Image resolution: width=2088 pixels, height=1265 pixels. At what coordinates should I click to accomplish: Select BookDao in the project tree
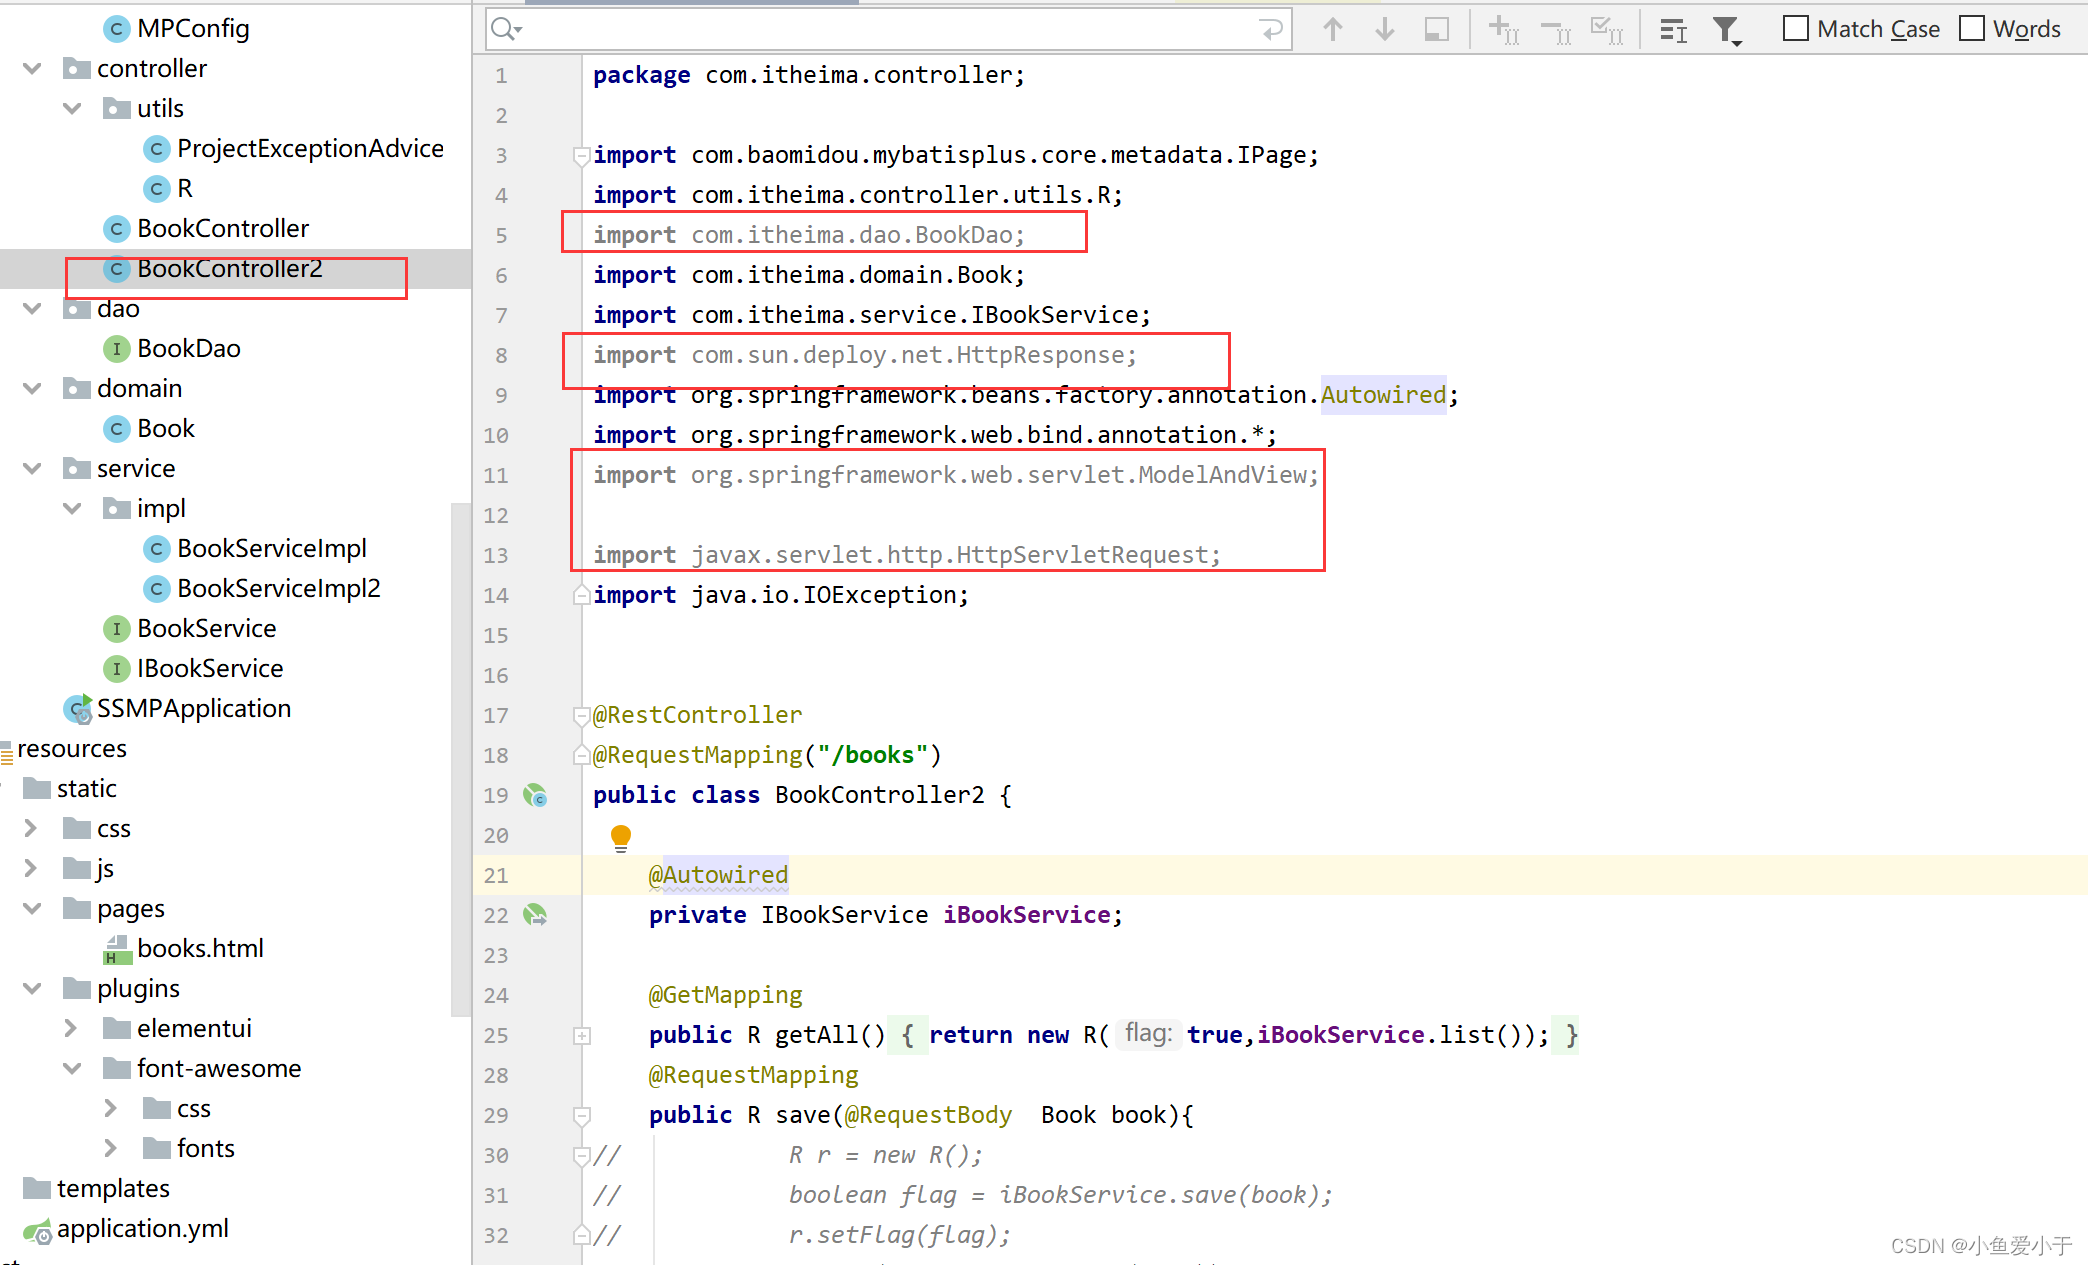pyautogui.click(x=188, y=348)
